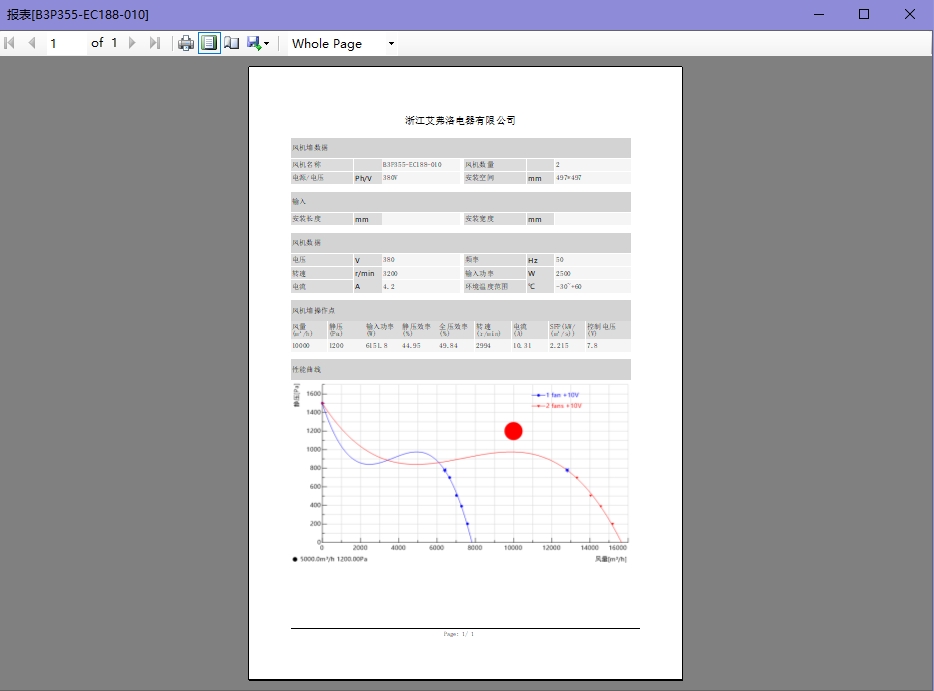Click the current value 4.2
Screen dimensions: 934x691
pyautogui.click(x=388, y=287)
